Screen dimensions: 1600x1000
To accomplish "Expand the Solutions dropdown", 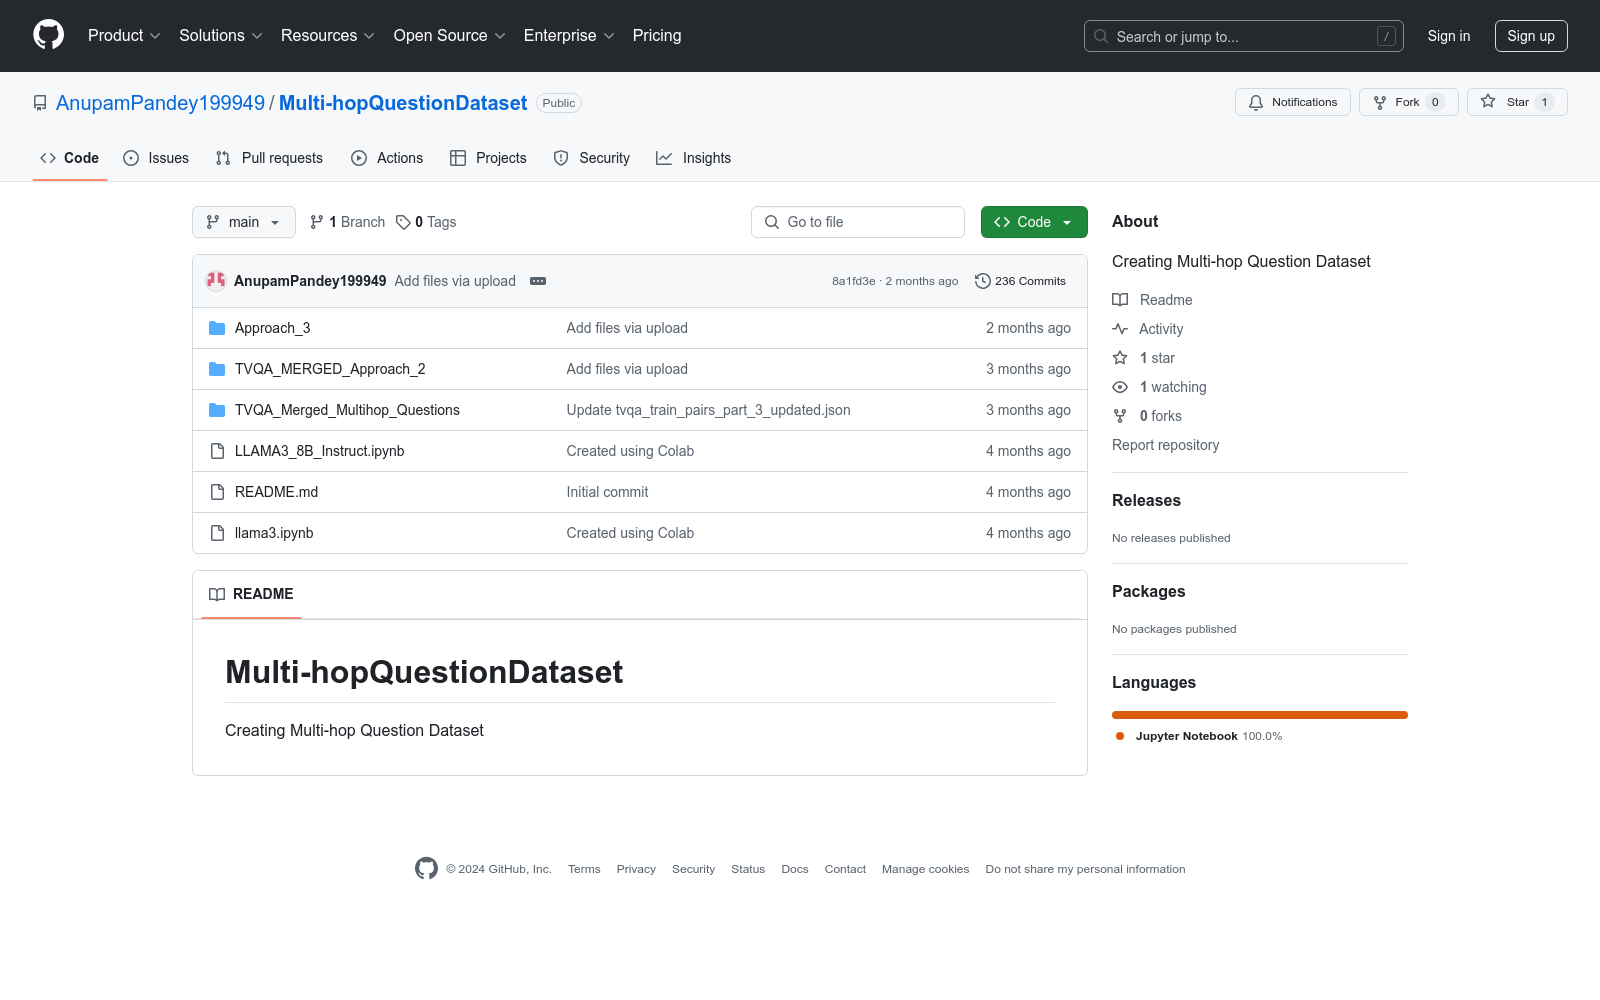I will tap(221, 36).
